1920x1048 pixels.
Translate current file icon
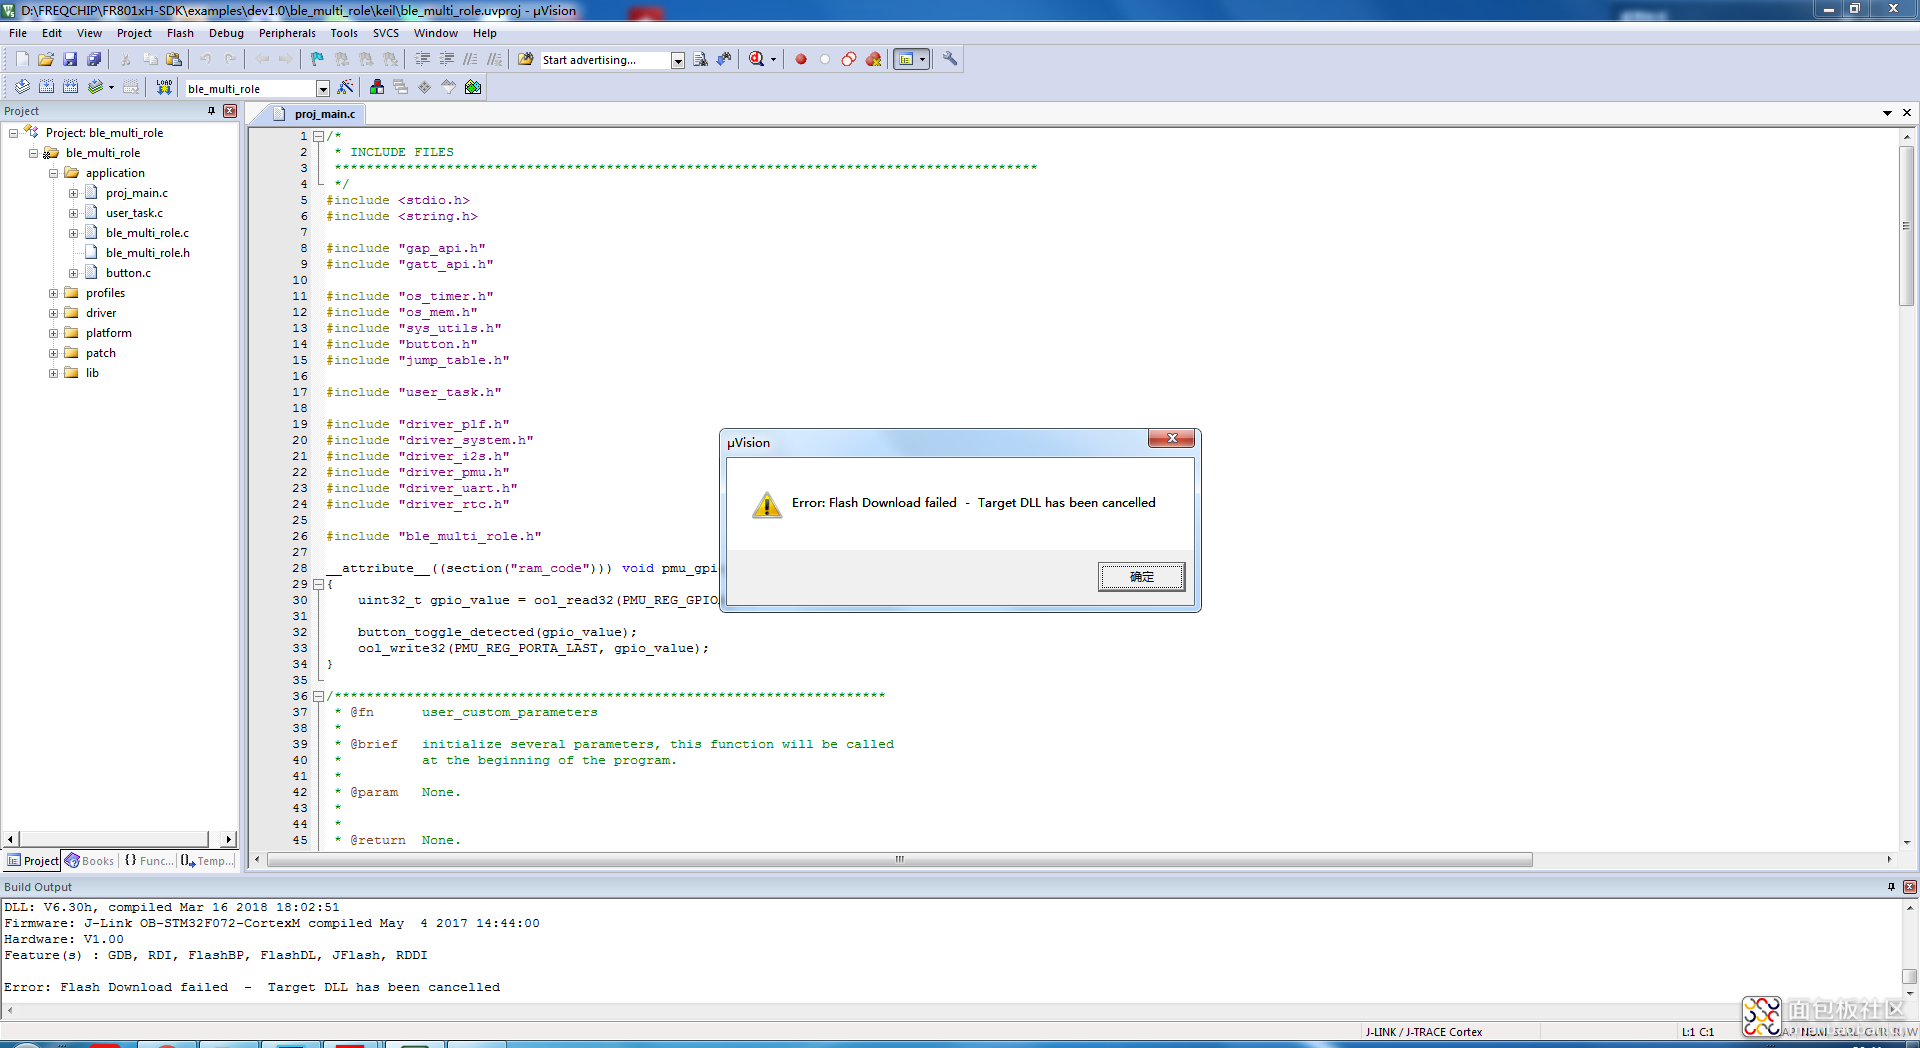pyautogui.click(x=22, y=88)
